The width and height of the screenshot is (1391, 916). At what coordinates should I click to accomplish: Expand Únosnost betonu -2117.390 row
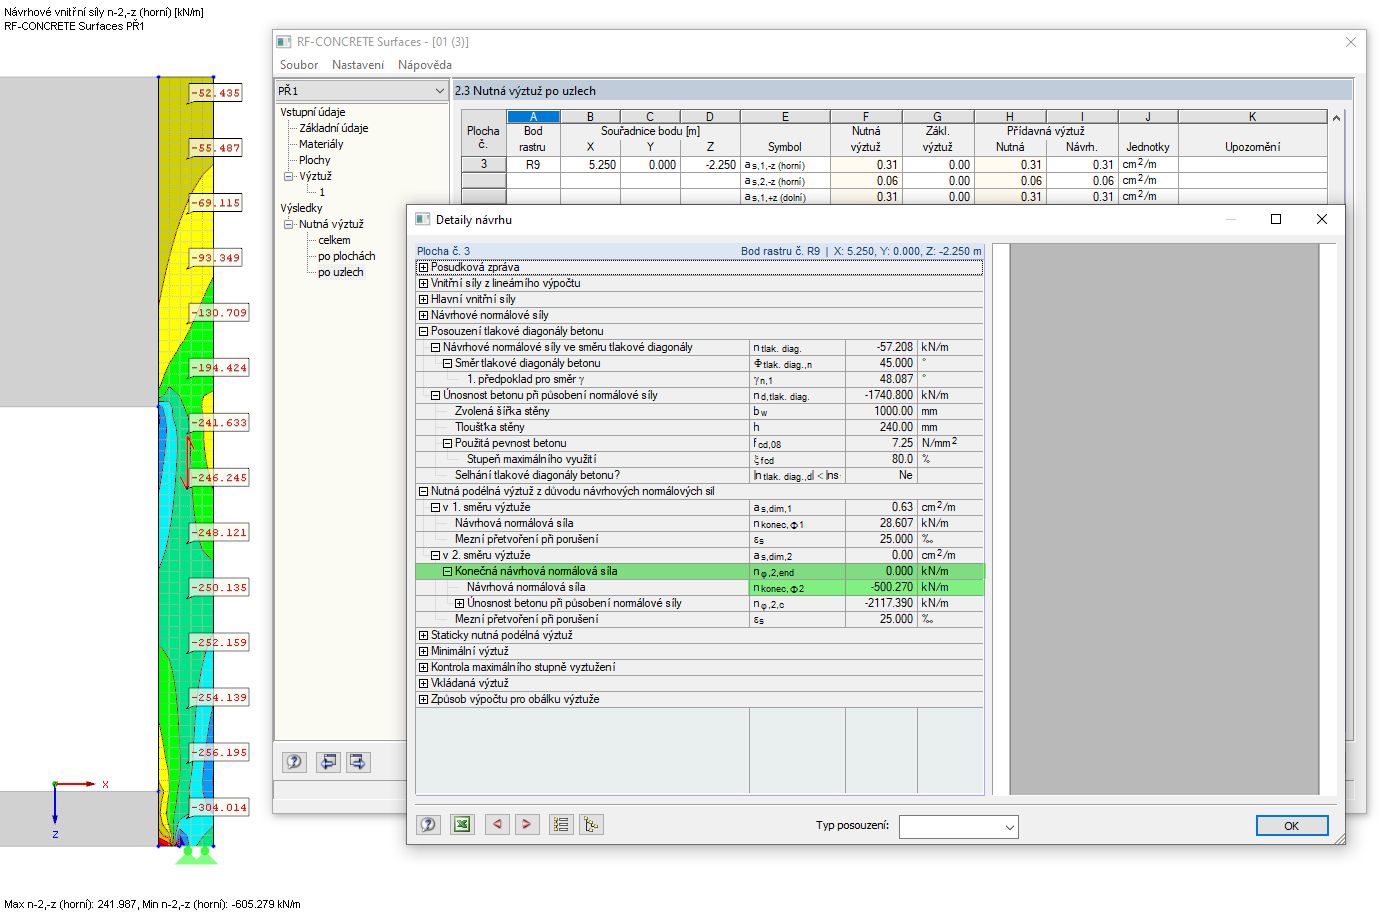pyautogui.click(x=459, y=603)
